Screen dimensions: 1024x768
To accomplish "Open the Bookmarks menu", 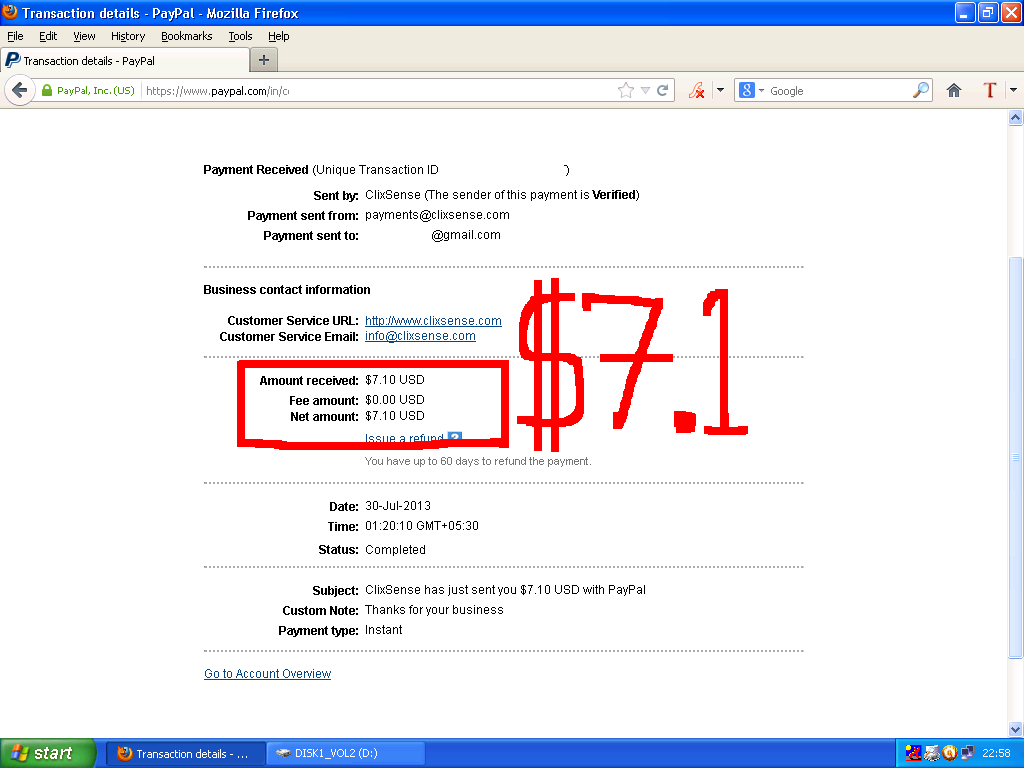I will tap(187, 36).
